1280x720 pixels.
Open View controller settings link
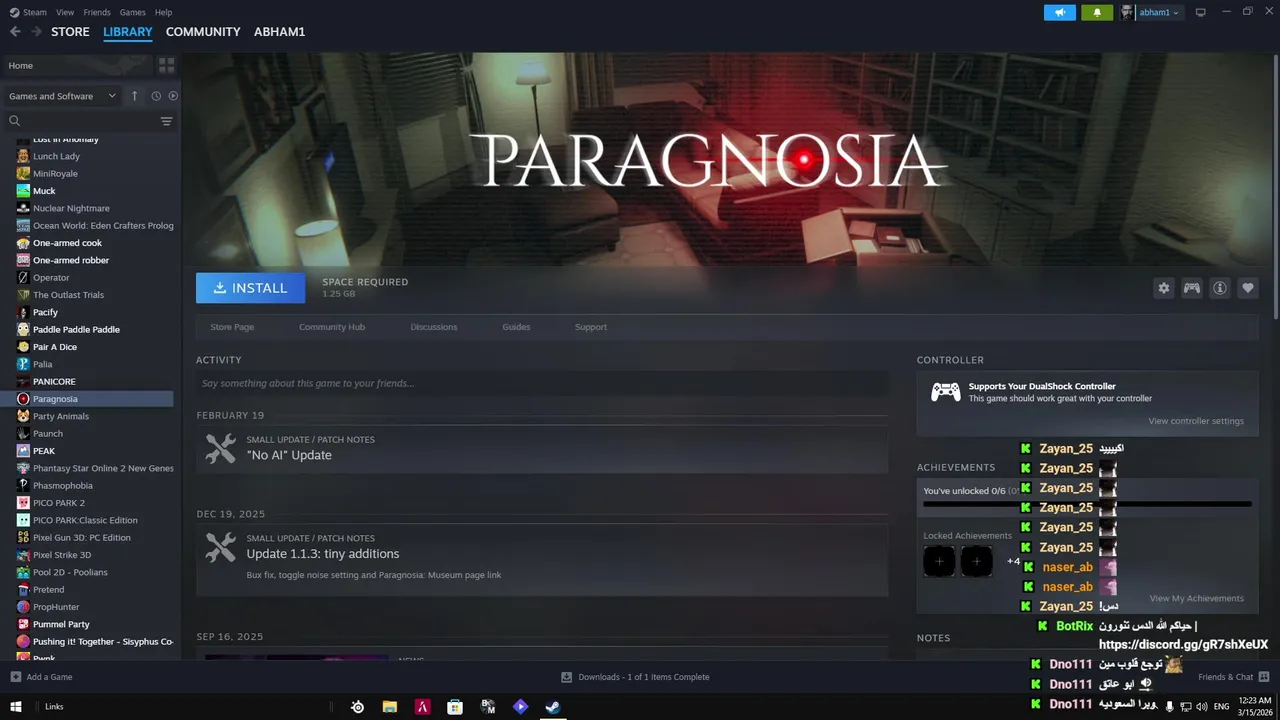tap(1196, 421)
